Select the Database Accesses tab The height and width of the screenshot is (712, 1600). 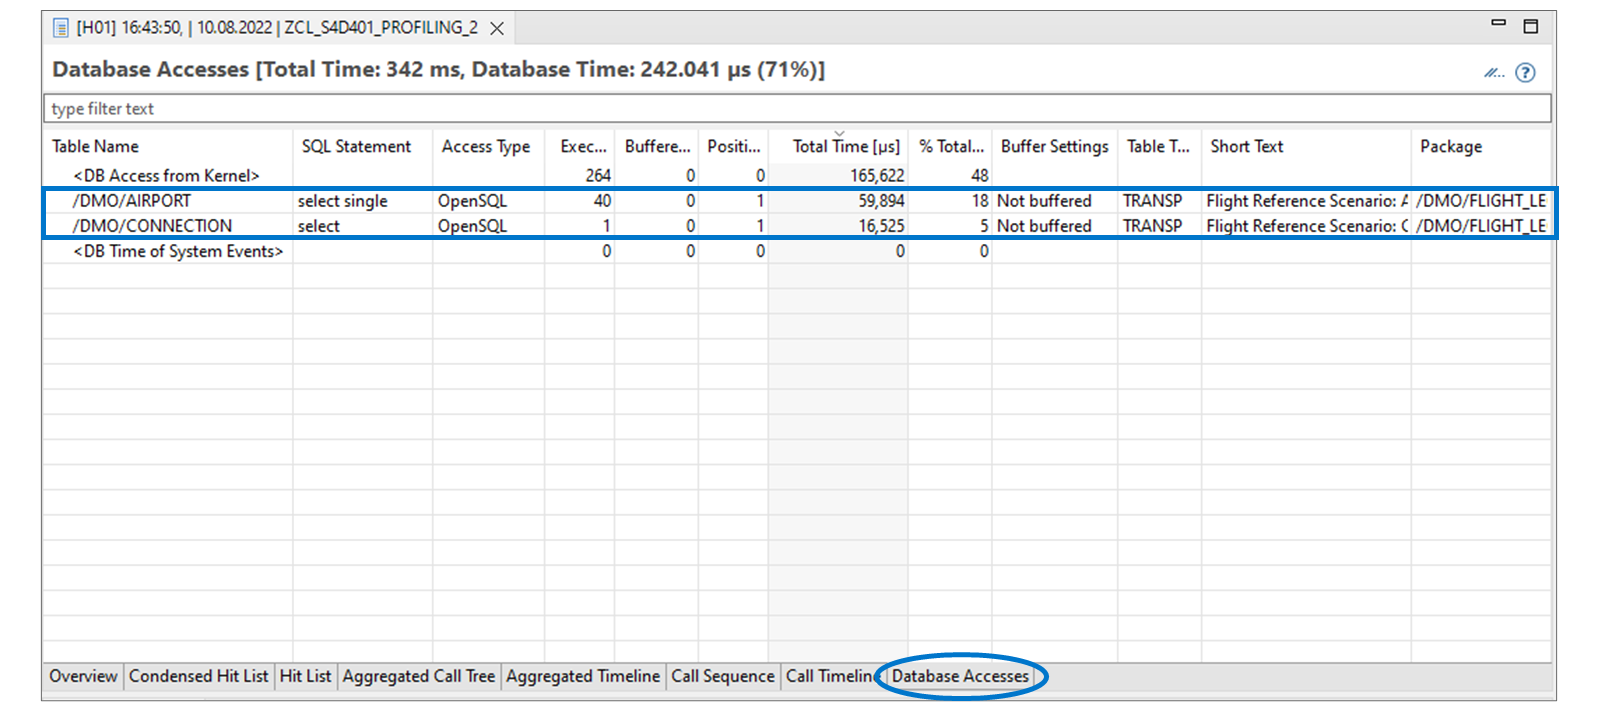[960, 676]
